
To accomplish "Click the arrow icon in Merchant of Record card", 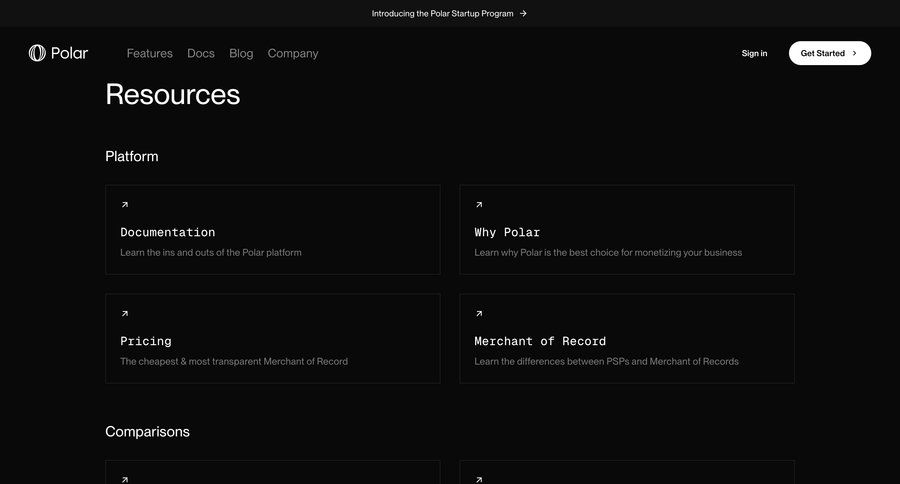I will click(x=479, y=313).
